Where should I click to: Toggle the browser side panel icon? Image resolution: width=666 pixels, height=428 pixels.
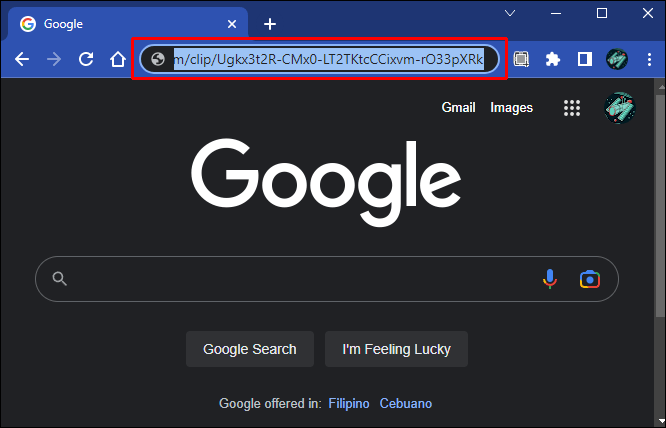(x=584, y=59)
